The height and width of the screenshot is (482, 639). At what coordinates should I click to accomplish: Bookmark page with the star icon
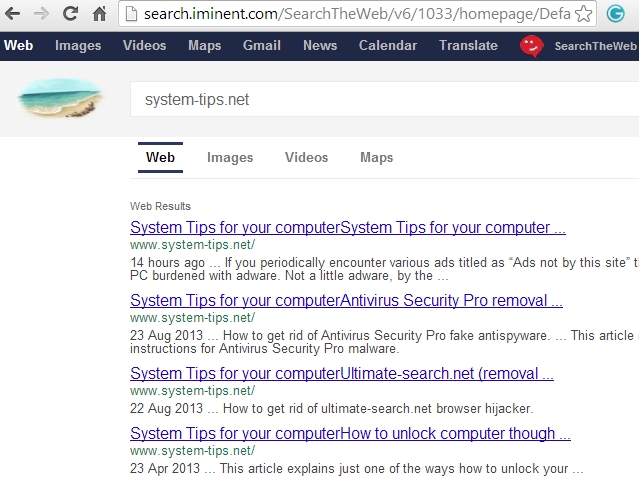[583, 14]
